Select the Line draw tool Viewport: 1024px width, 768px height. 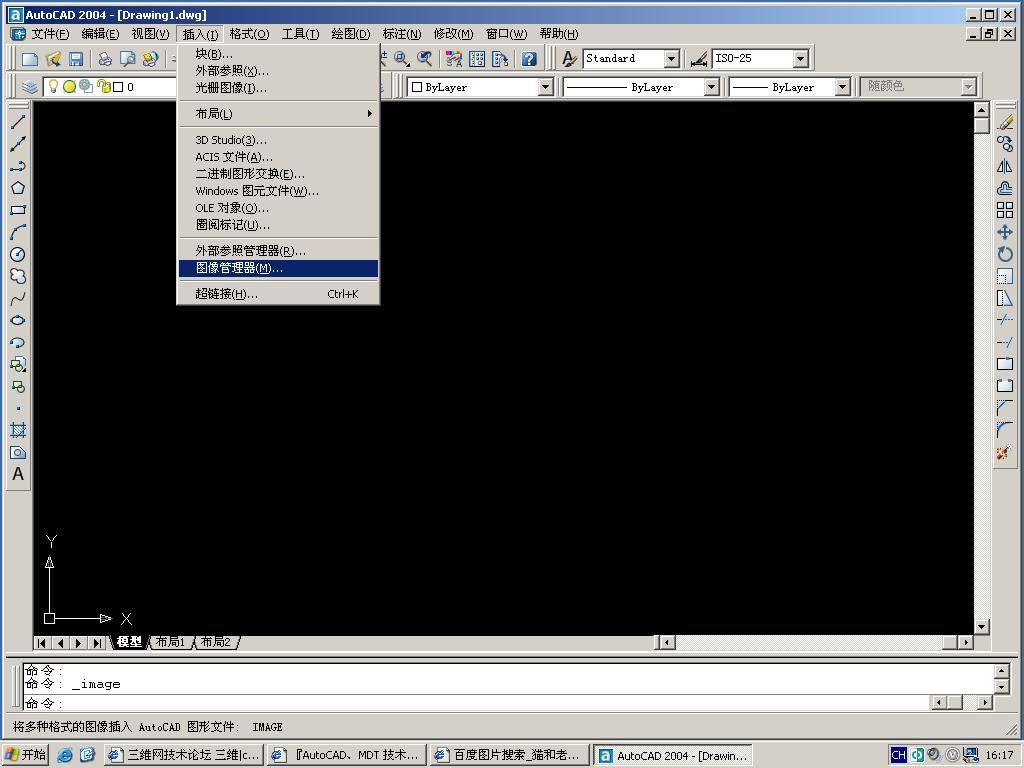coord(18,121)
